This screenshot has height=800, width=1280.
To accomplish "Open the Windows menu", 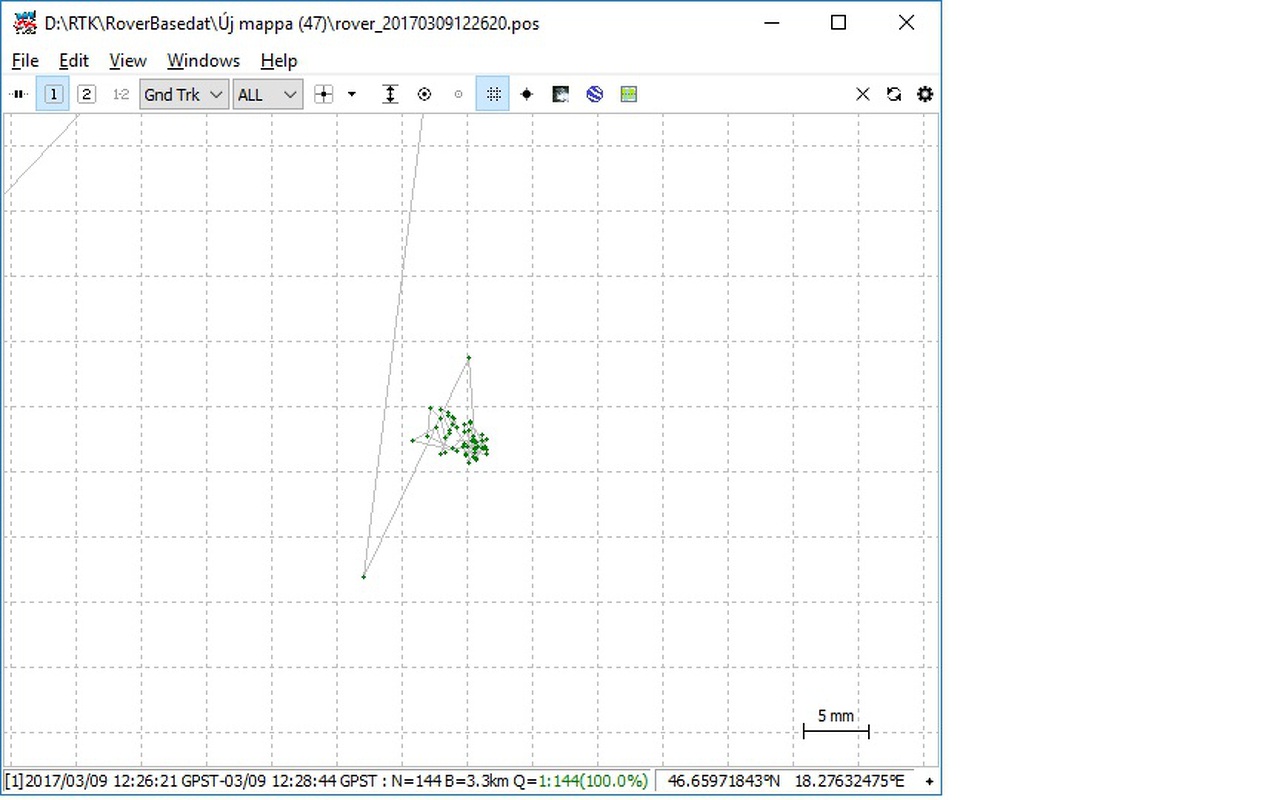I will pos(203,61).
